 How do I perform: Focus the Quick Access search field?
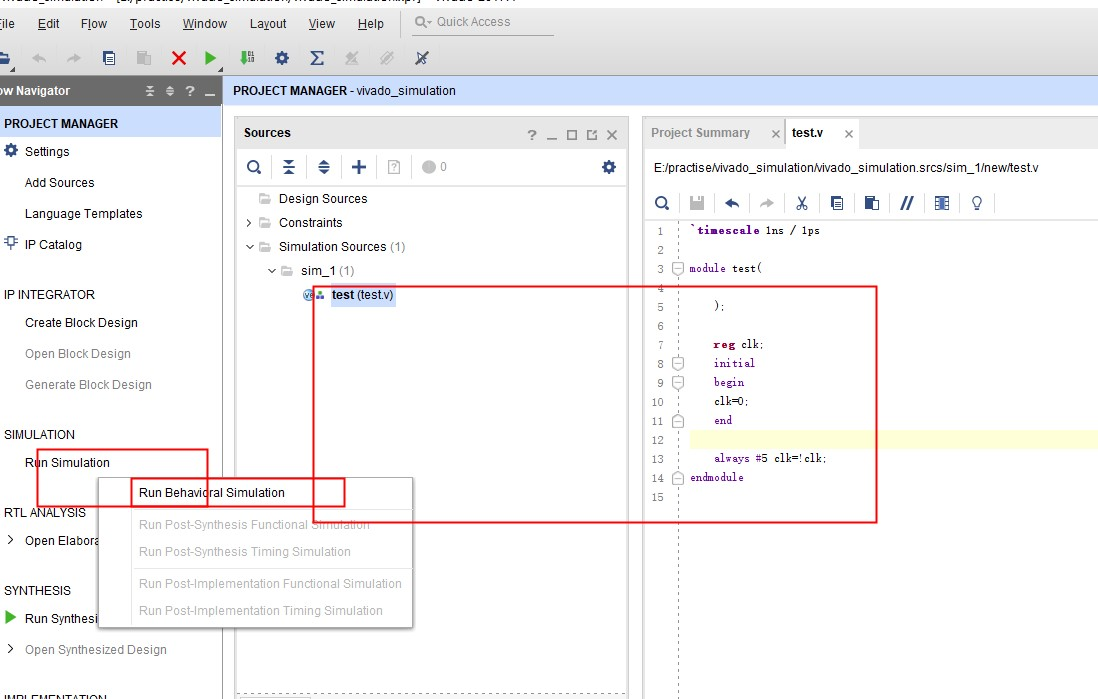pyautogui.click(x=483, y=22)
